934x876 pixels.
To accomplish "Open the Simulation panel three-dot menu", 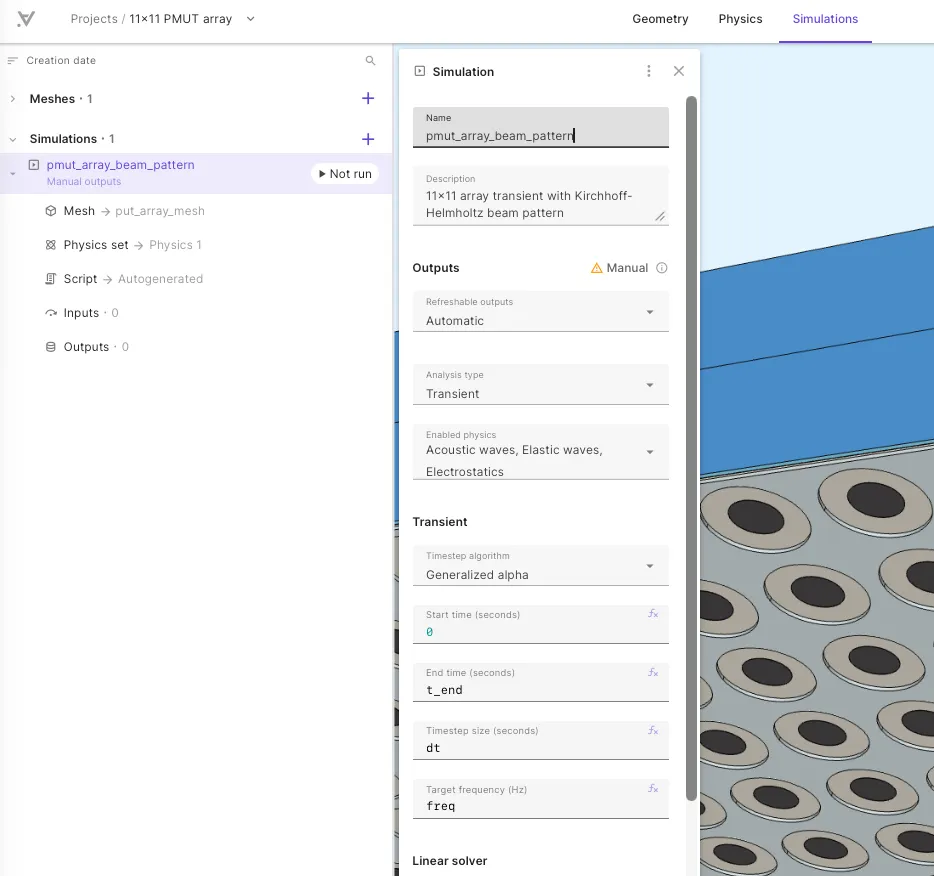I will click(x=649, y=71).
